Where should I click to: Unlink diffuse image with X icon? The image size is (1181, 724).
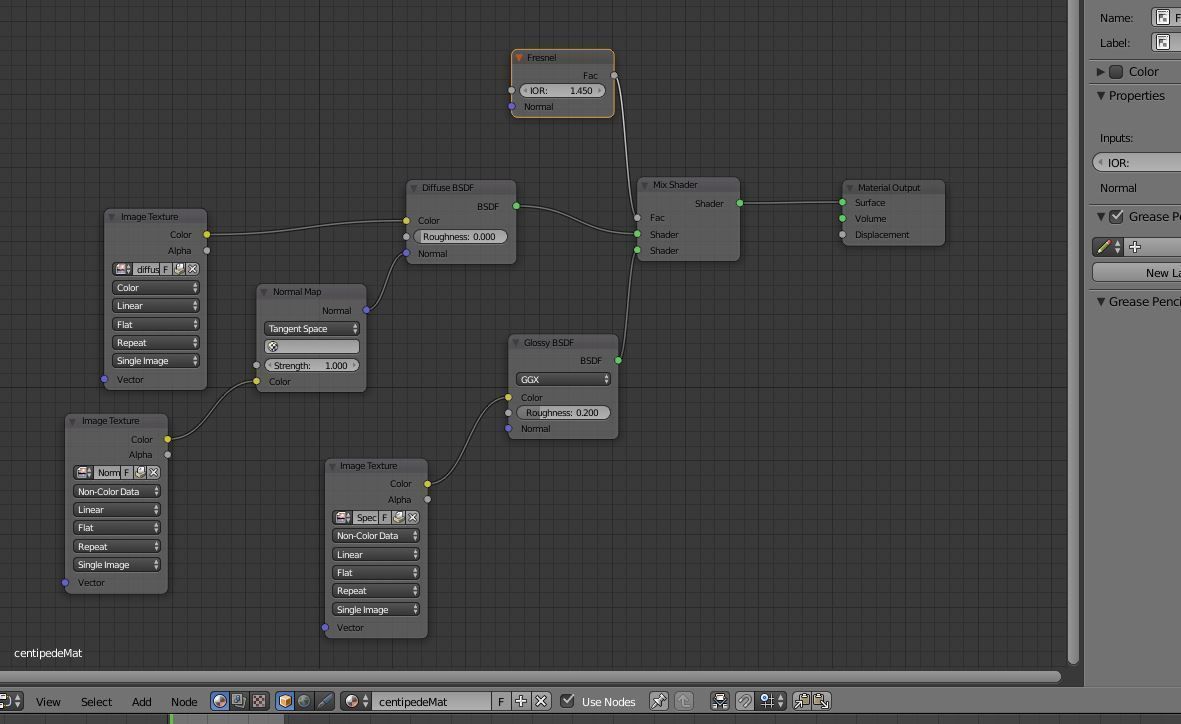coord(193,269)
